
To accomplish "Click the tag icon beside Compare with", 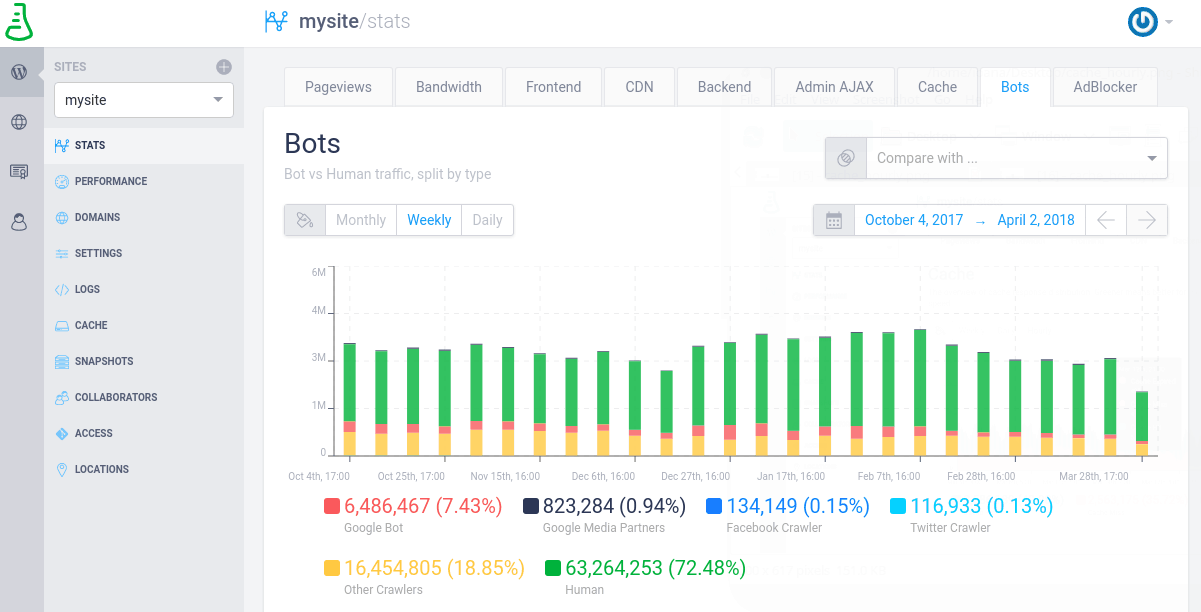I will 845,157.
